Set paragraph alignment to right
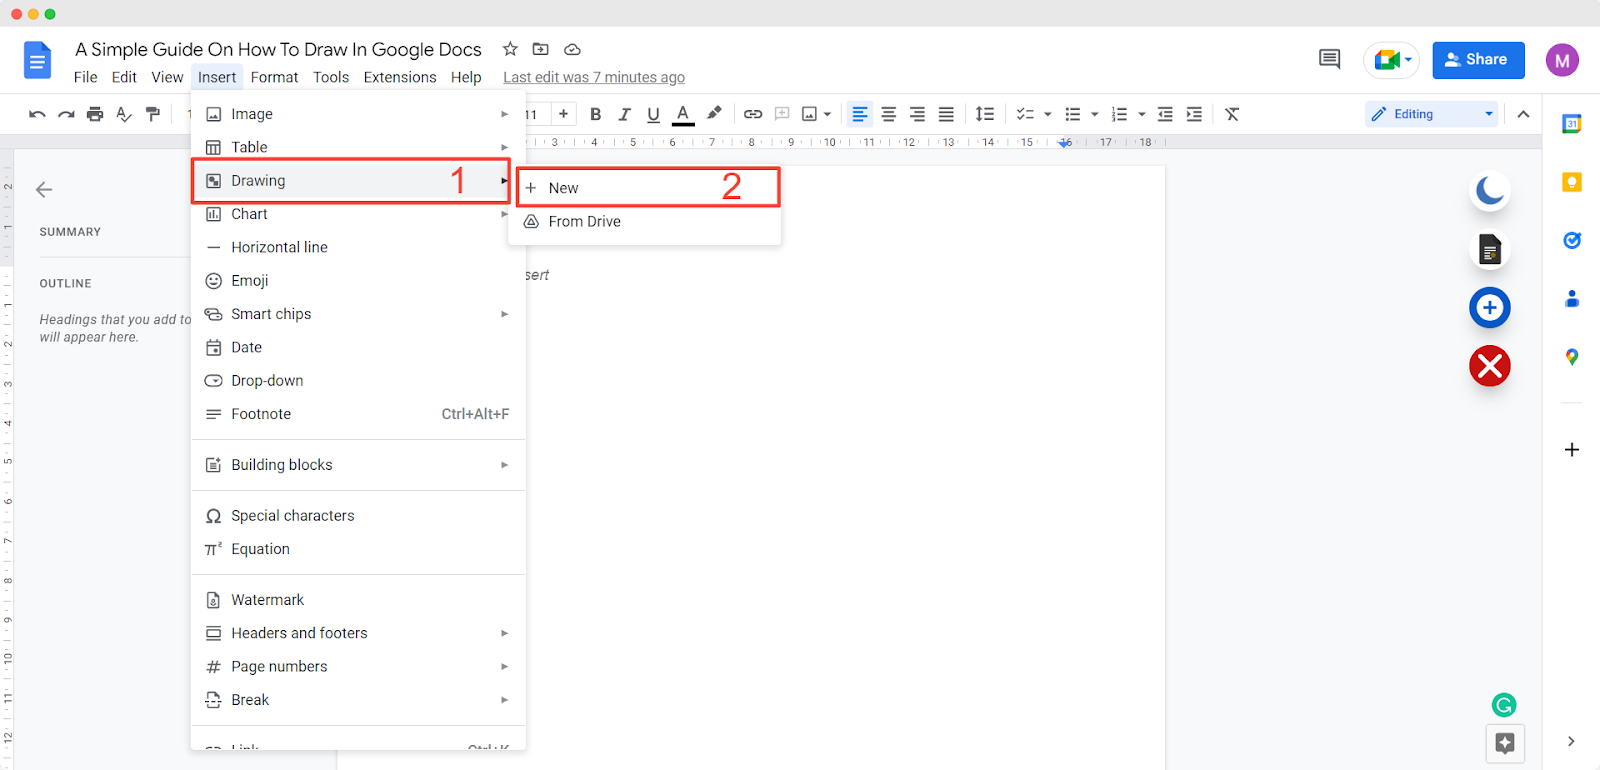Viewport: 1600px width, 770px height. [917, 114]
